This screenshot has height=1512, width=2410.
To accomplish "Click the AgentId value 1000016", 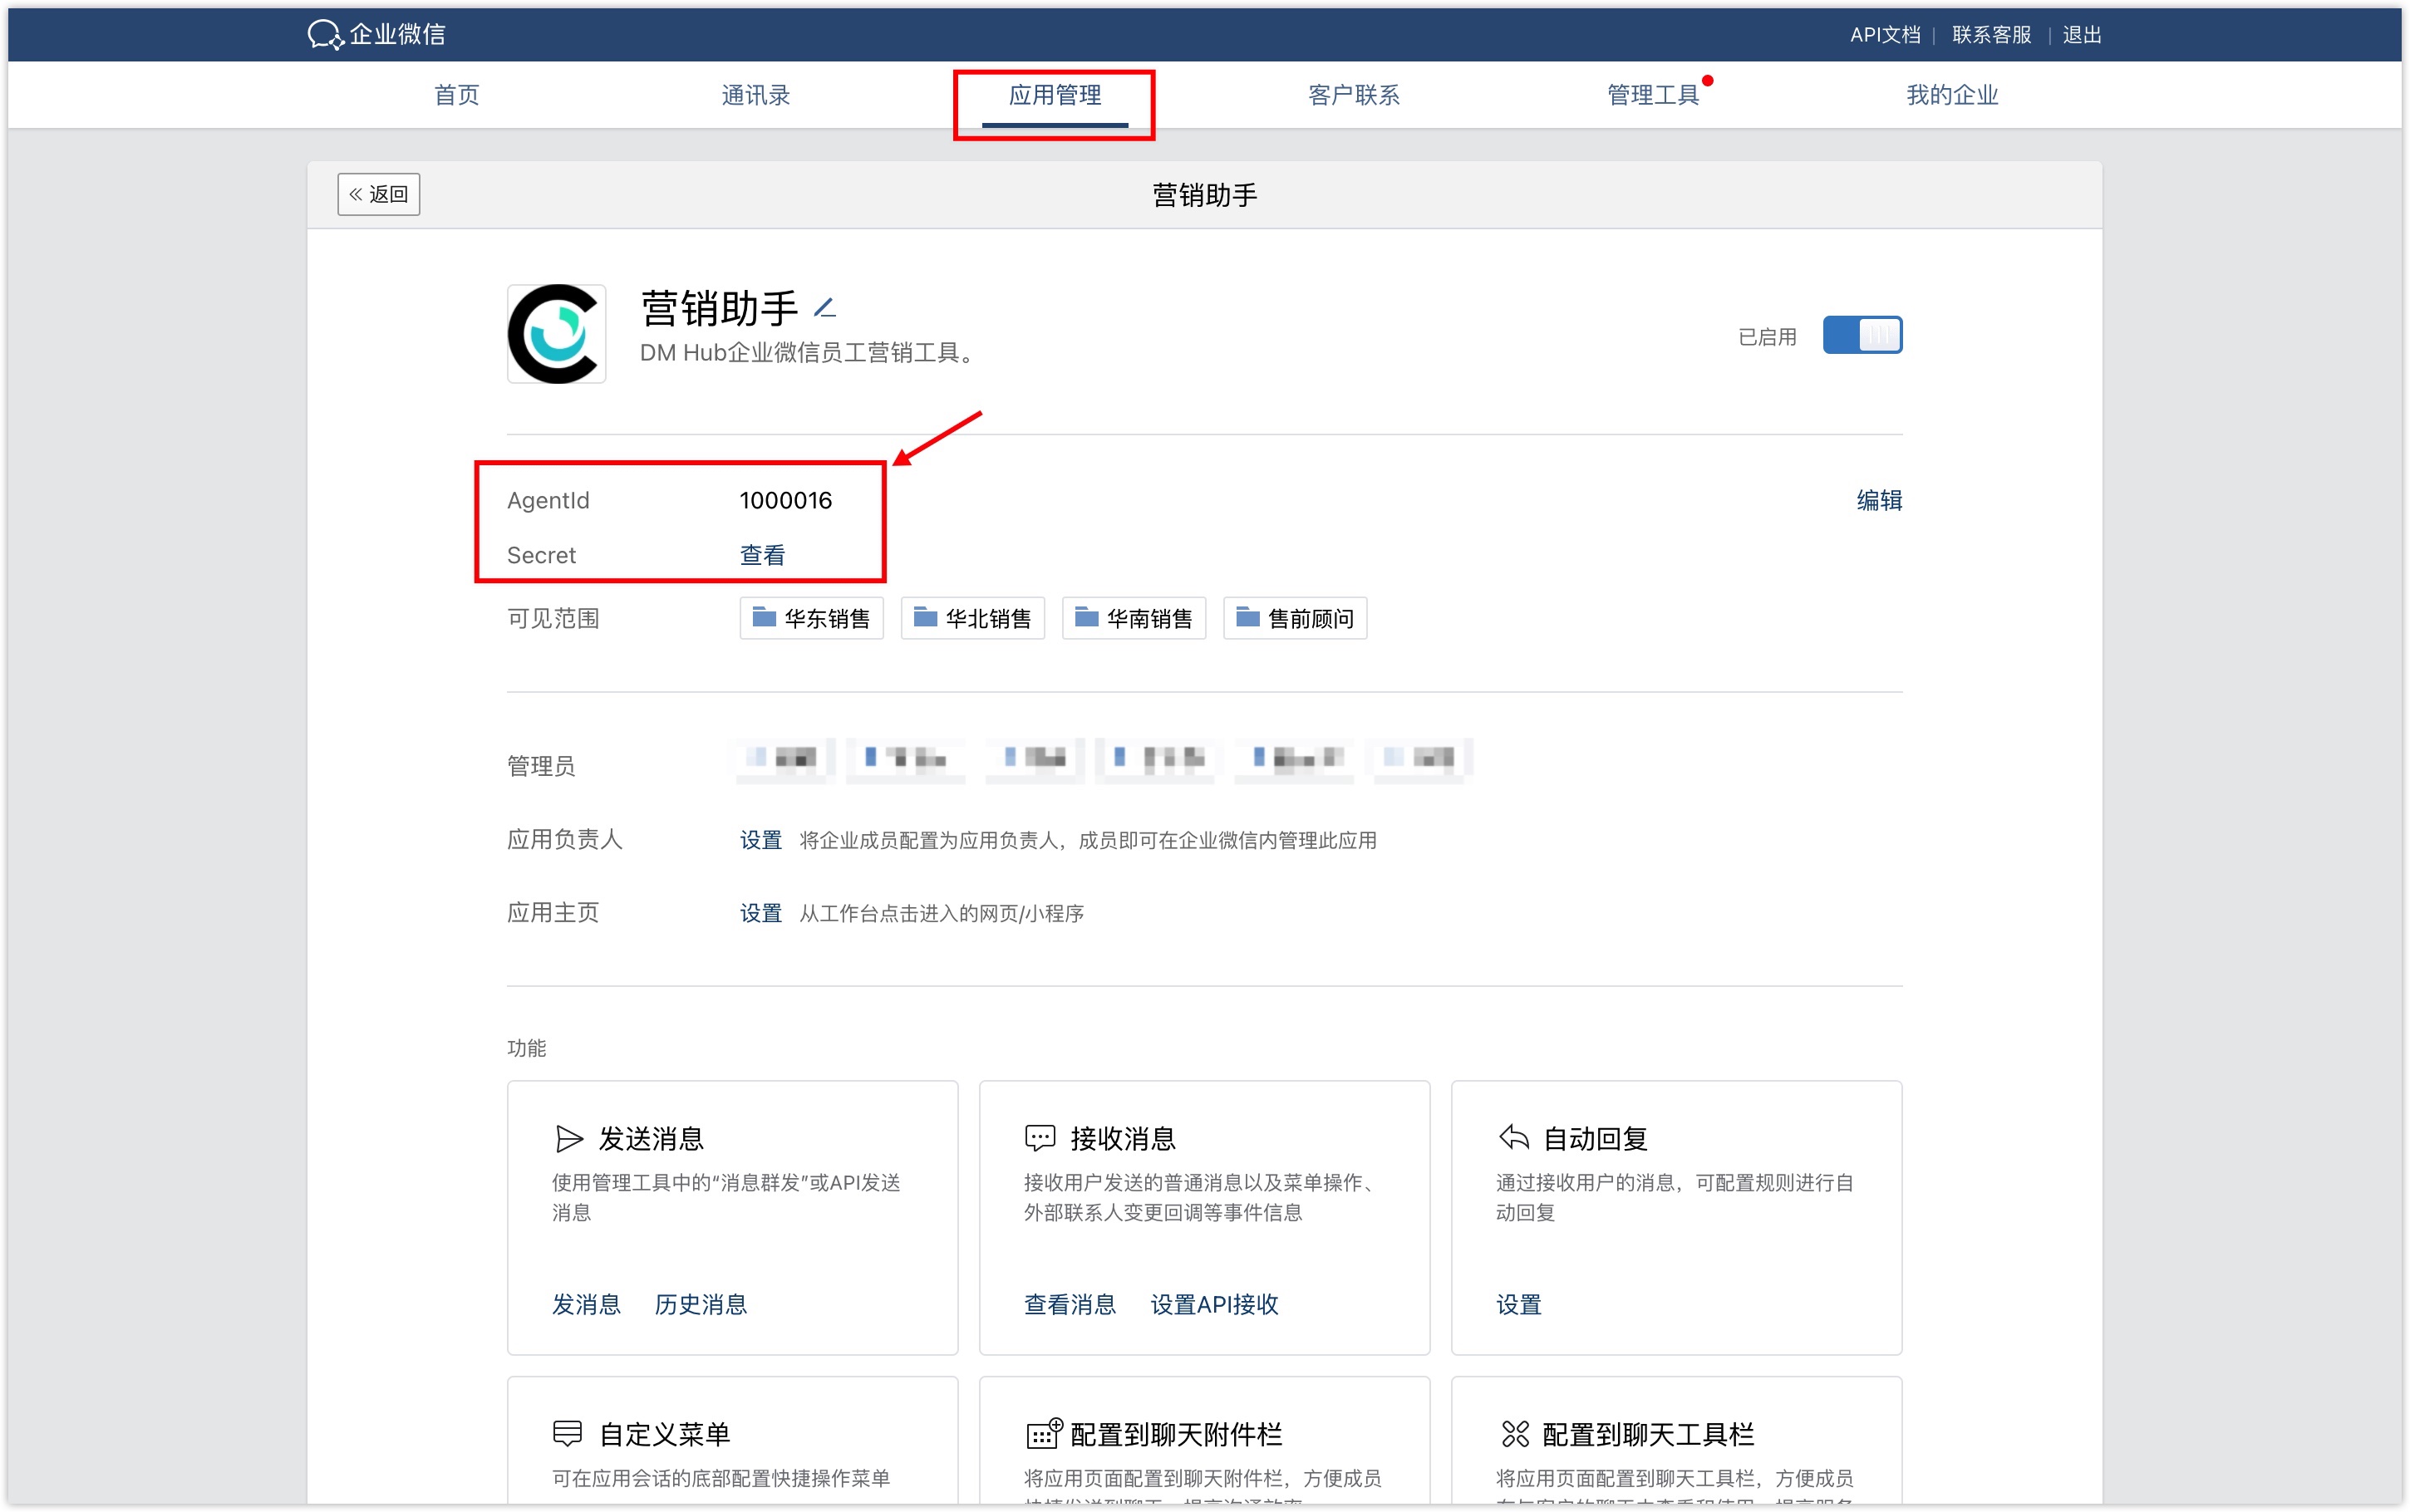I will [785, 500].
